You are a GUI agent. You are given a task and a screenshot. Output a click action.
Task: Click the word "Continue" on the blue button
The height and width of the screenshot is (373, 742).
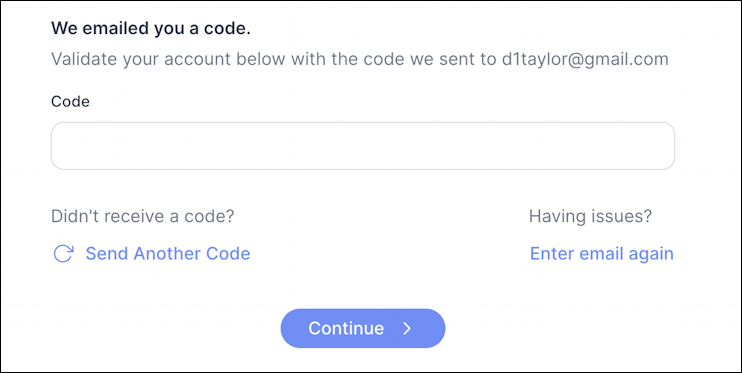[346, 328]
